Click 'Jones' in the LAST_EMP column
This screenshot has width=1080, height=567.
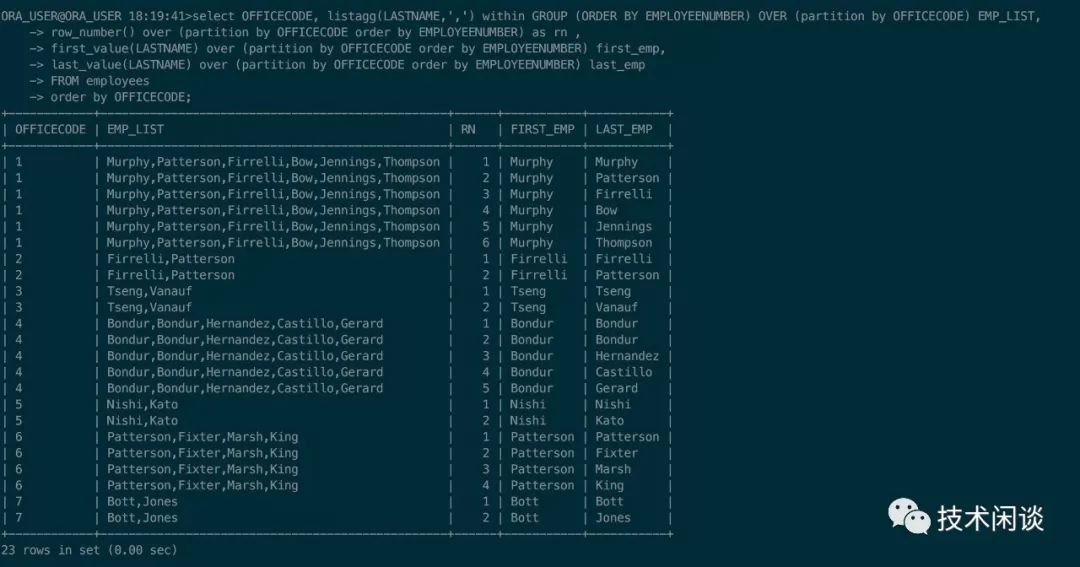[613, 518]
